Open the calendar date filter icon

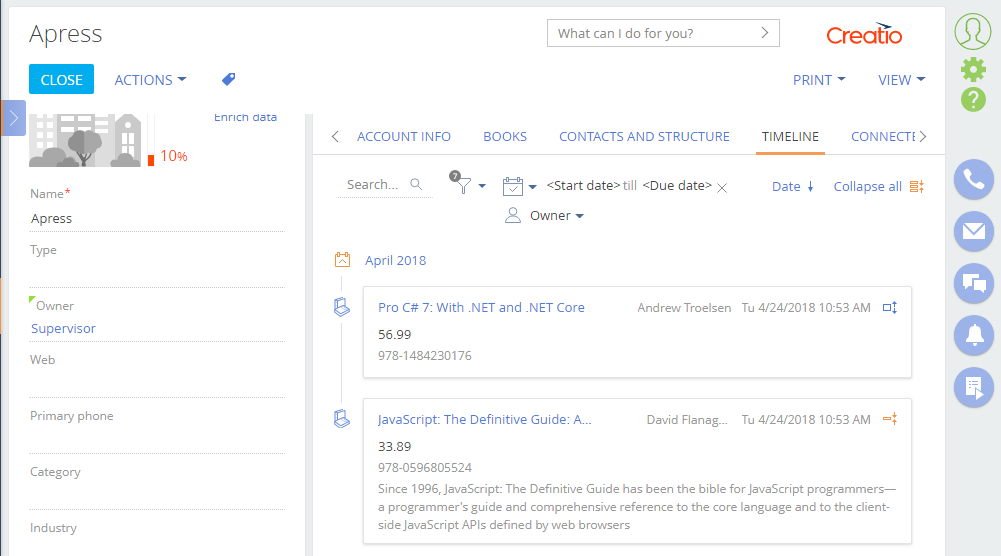tap(513, 186)
